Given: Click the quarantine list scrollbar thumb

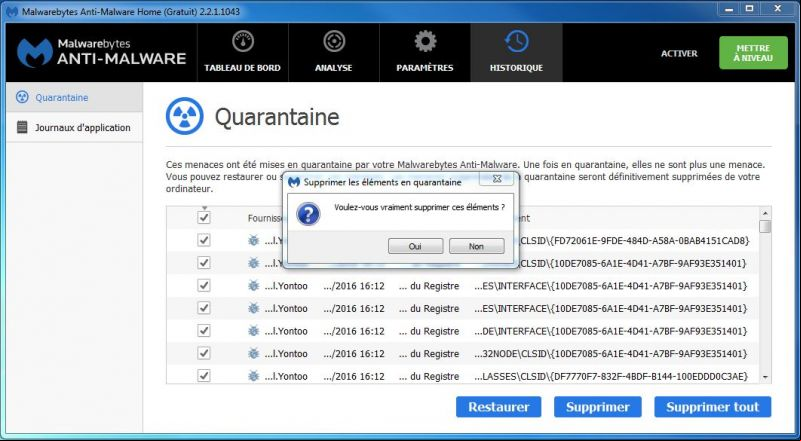Looking at the screenshot, I should coord(765,226).
